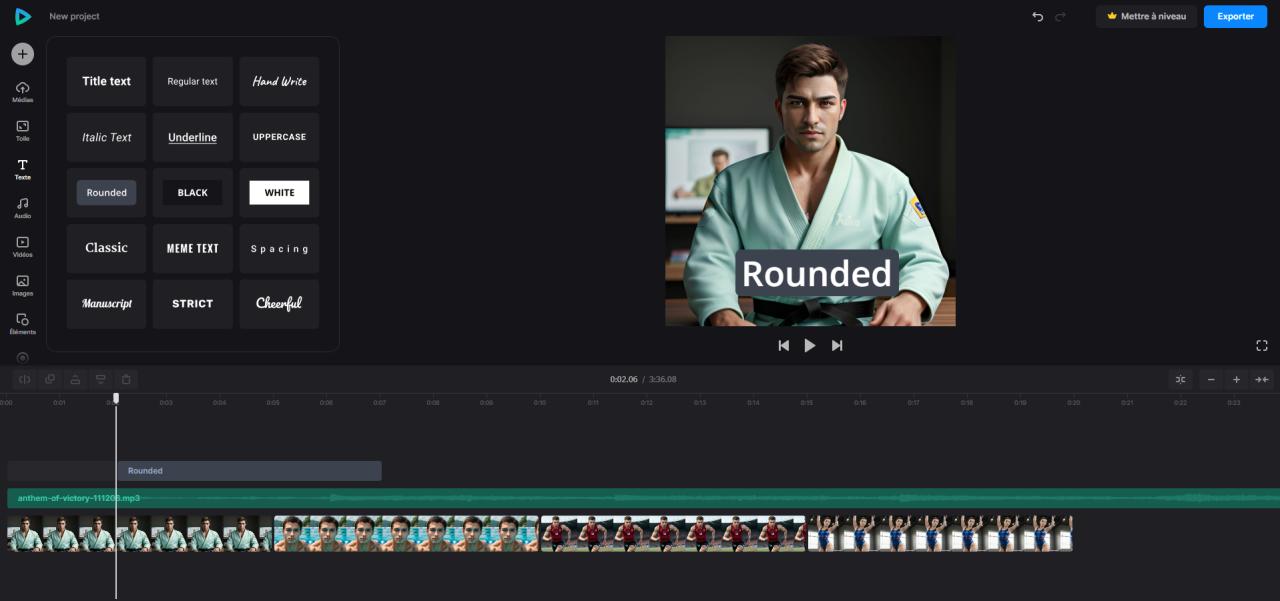
Task: Add the Hand Write text style
Action: click(279, 81)
